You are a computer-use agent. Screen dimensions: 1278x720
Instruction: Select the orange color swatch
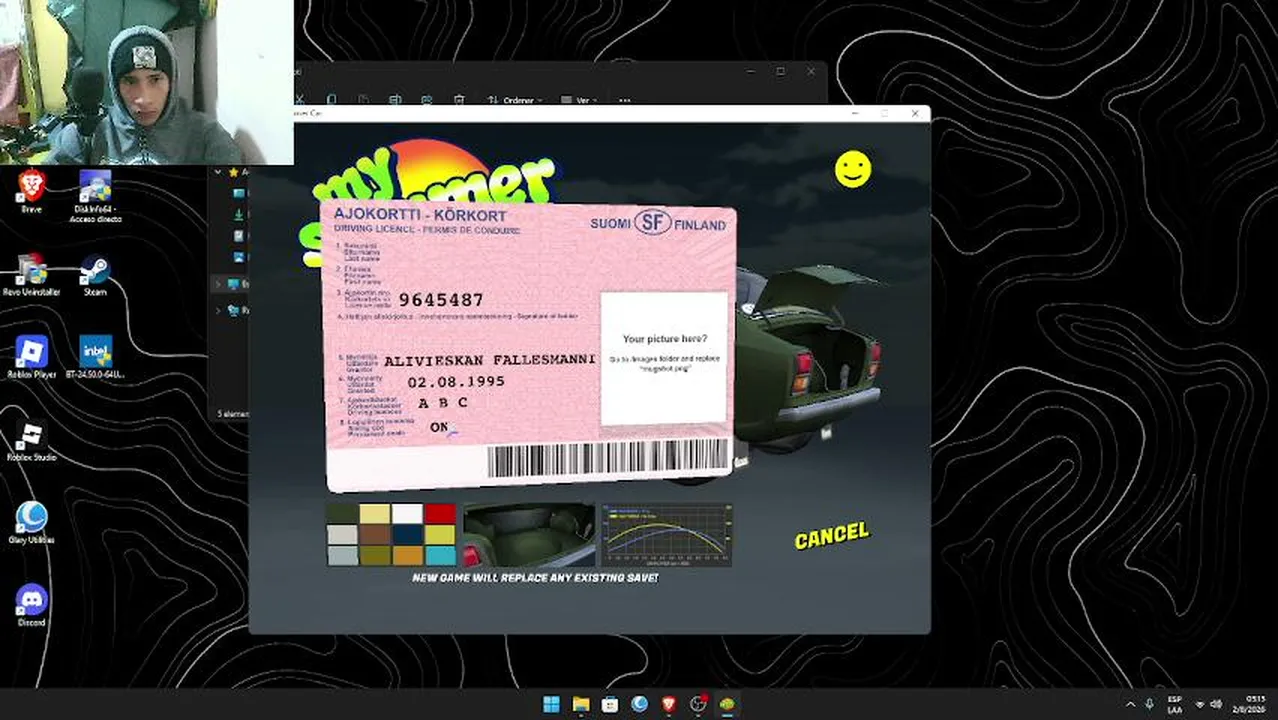(x=407, y=556)
